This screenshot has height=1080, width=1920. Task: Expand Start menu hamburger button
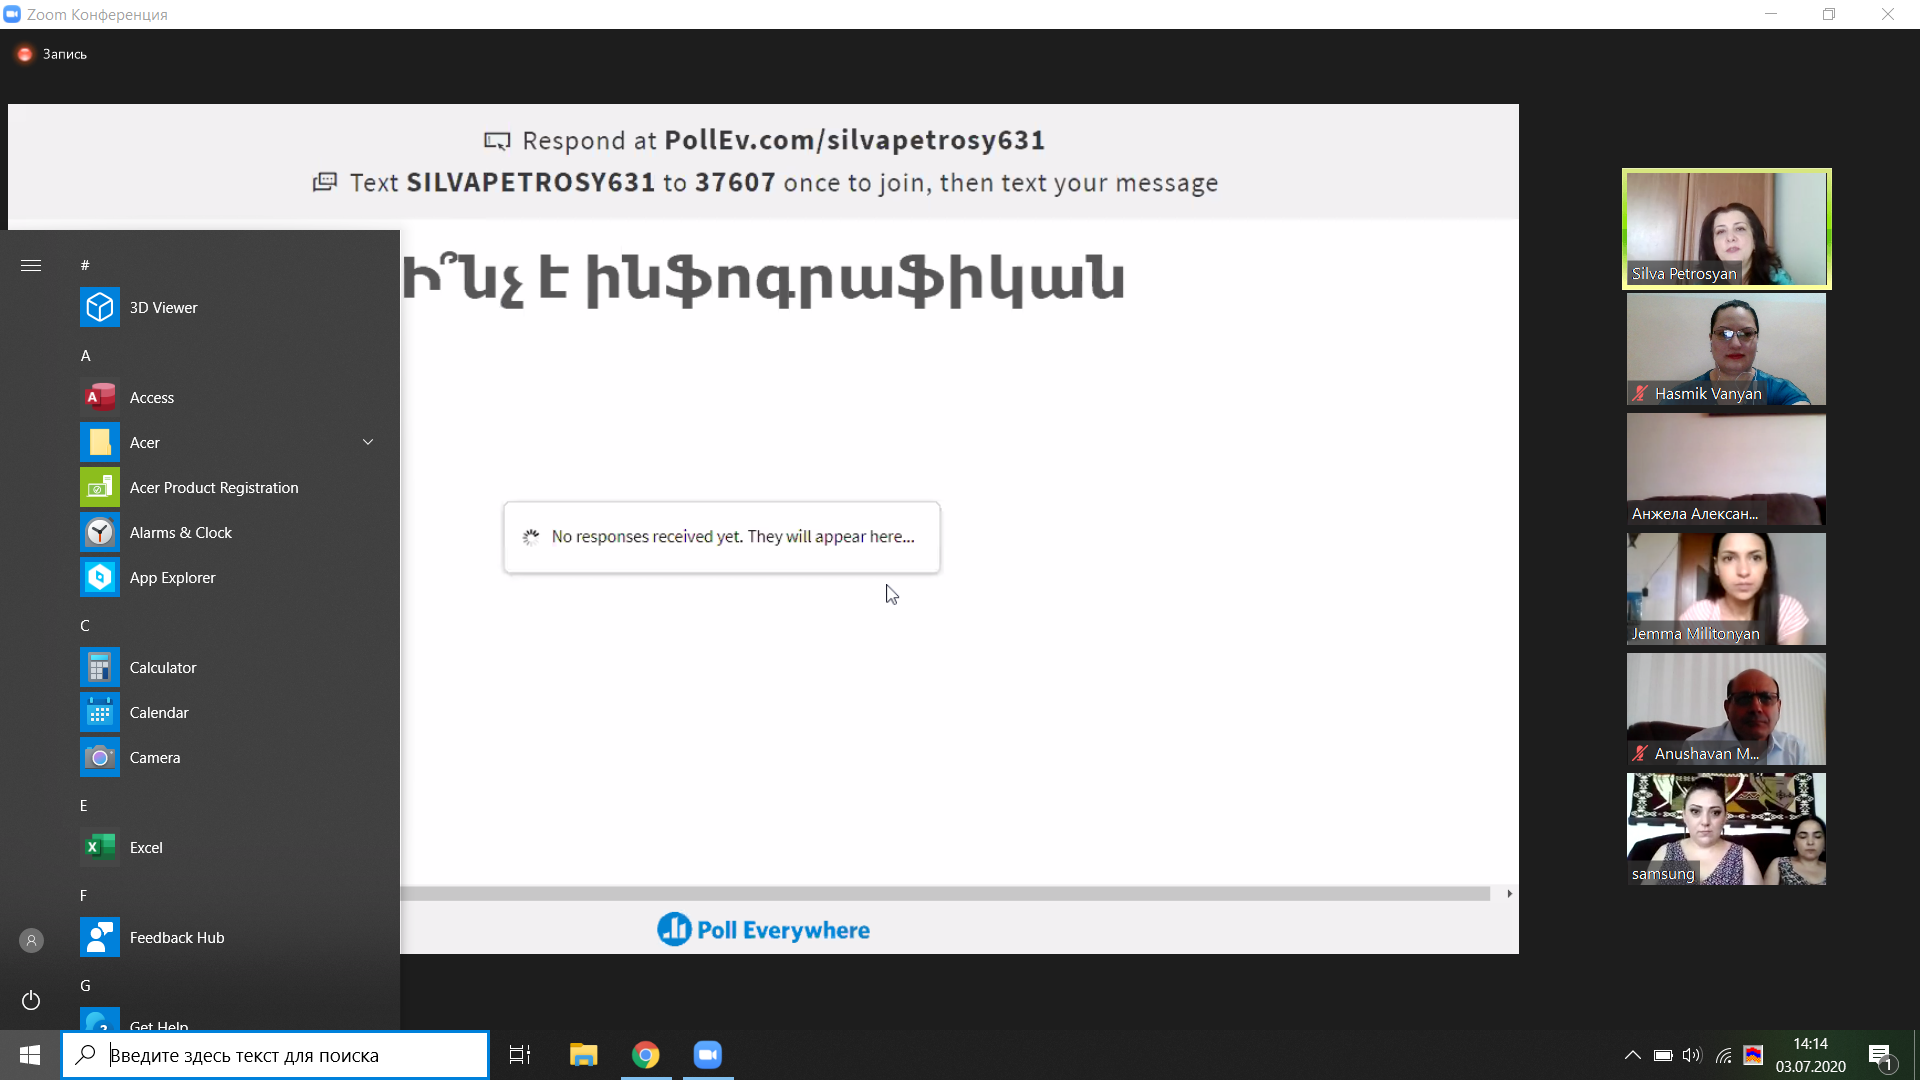point(31,265)
